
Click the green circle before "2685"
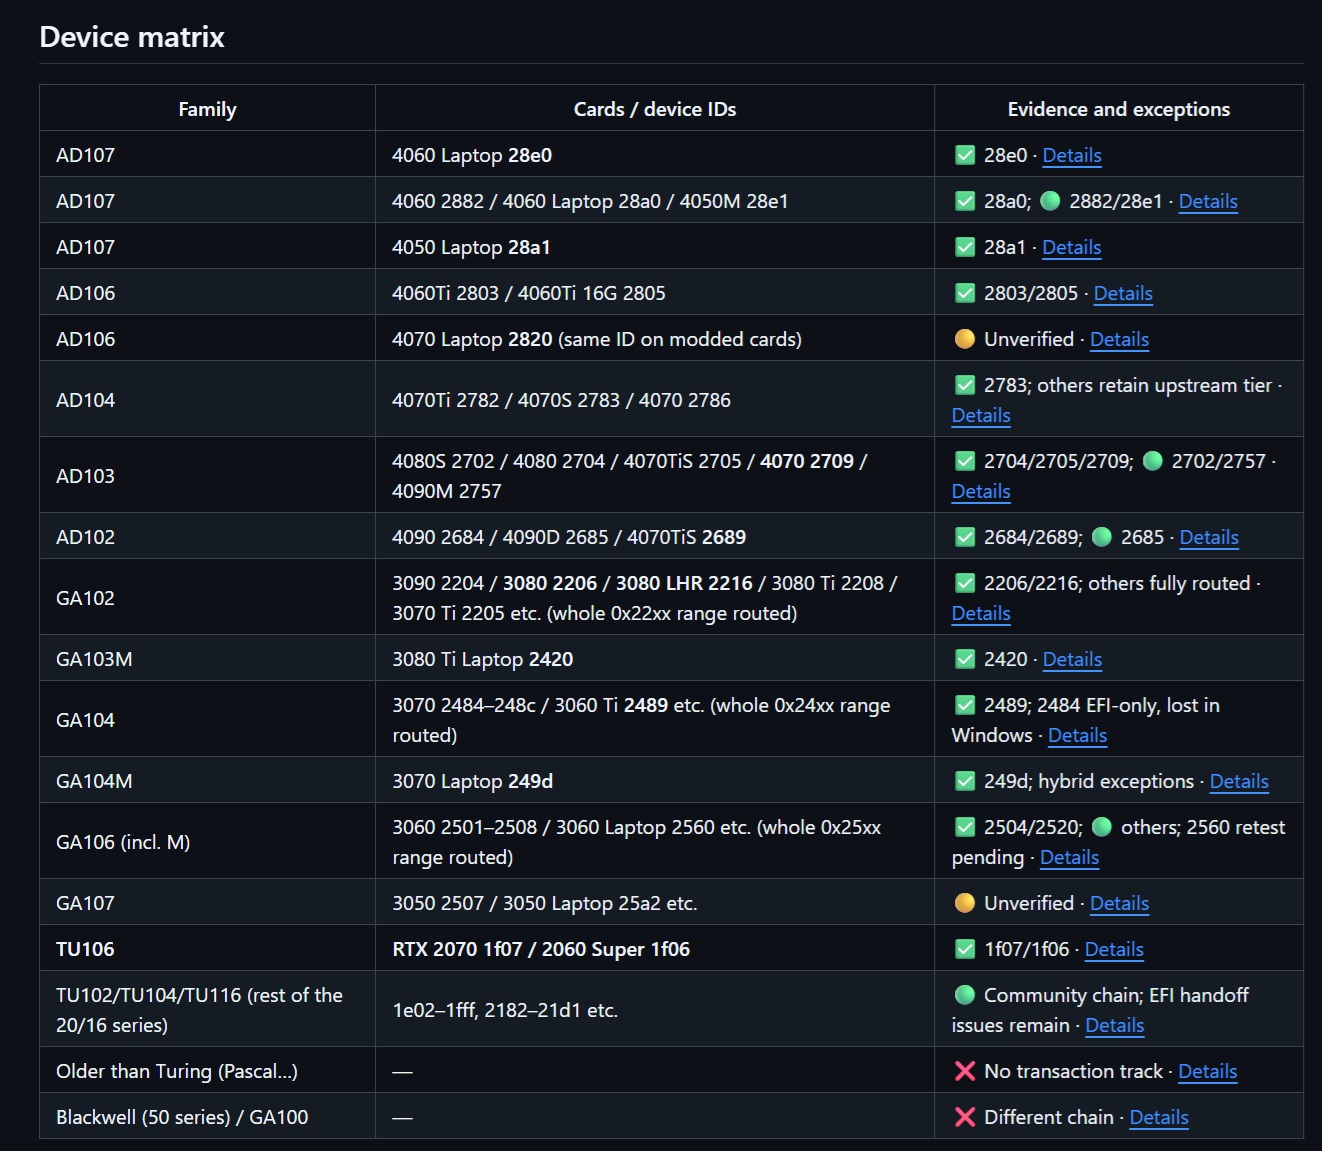click(1102, 537)
